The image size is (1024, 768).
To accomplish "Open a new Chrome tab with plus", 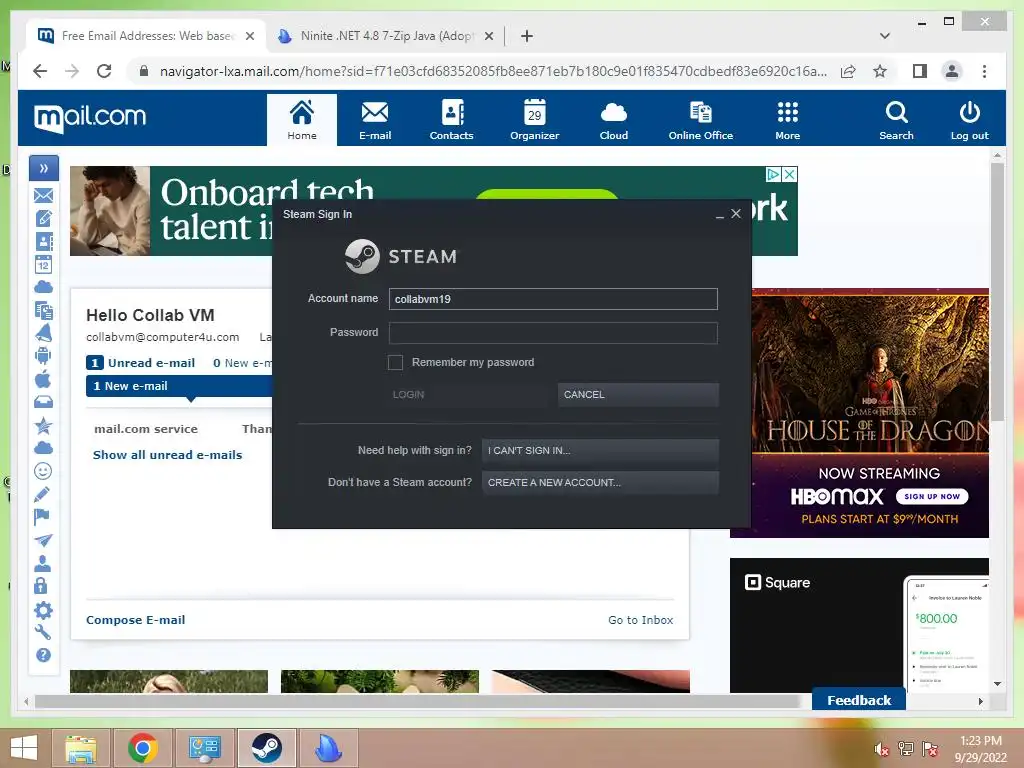I will [527, 36].
